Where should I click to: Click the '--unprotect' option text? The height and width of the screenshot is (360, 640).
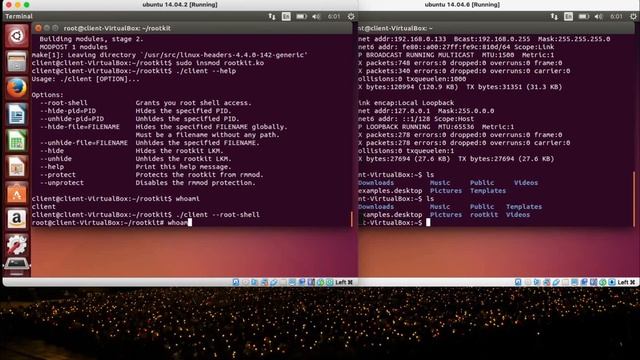[62, 183]
